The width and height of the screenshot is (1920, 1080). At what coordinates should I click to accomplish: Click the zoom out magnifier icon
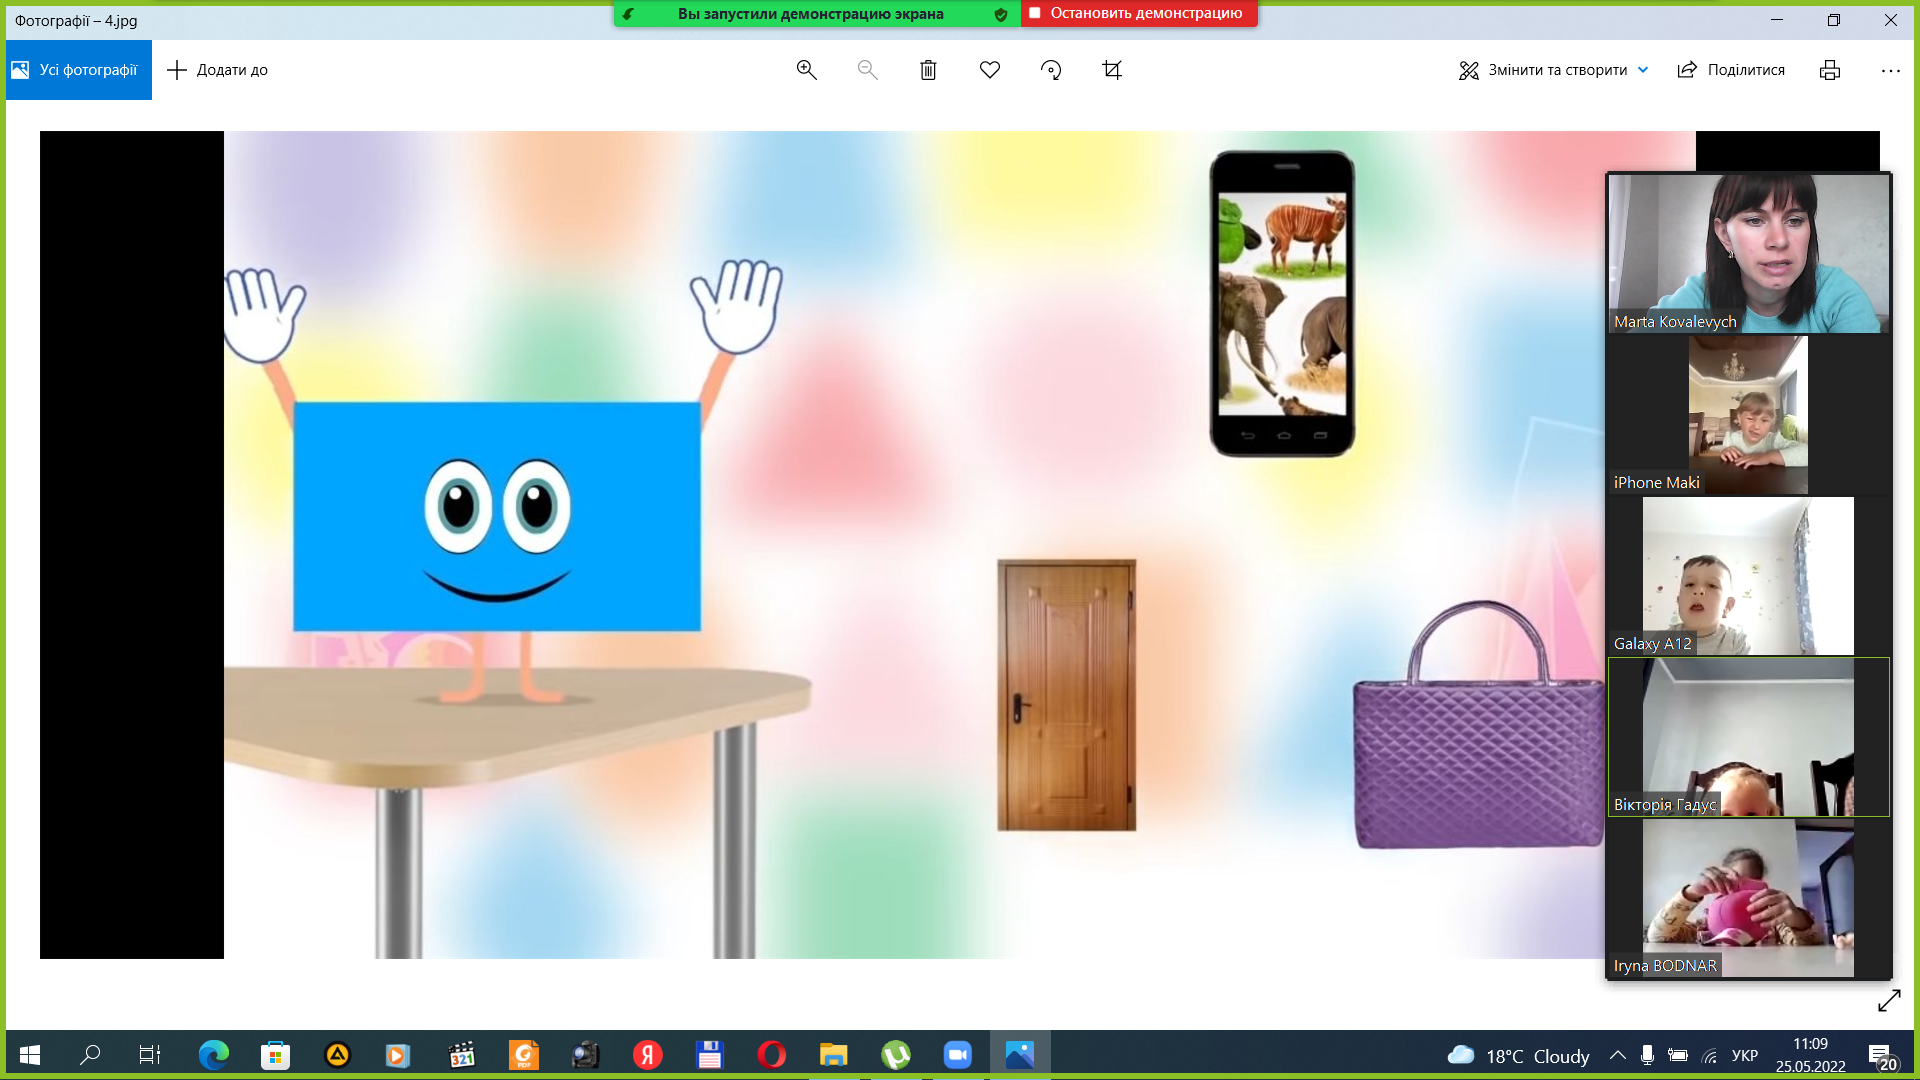[x=868, y=70]
